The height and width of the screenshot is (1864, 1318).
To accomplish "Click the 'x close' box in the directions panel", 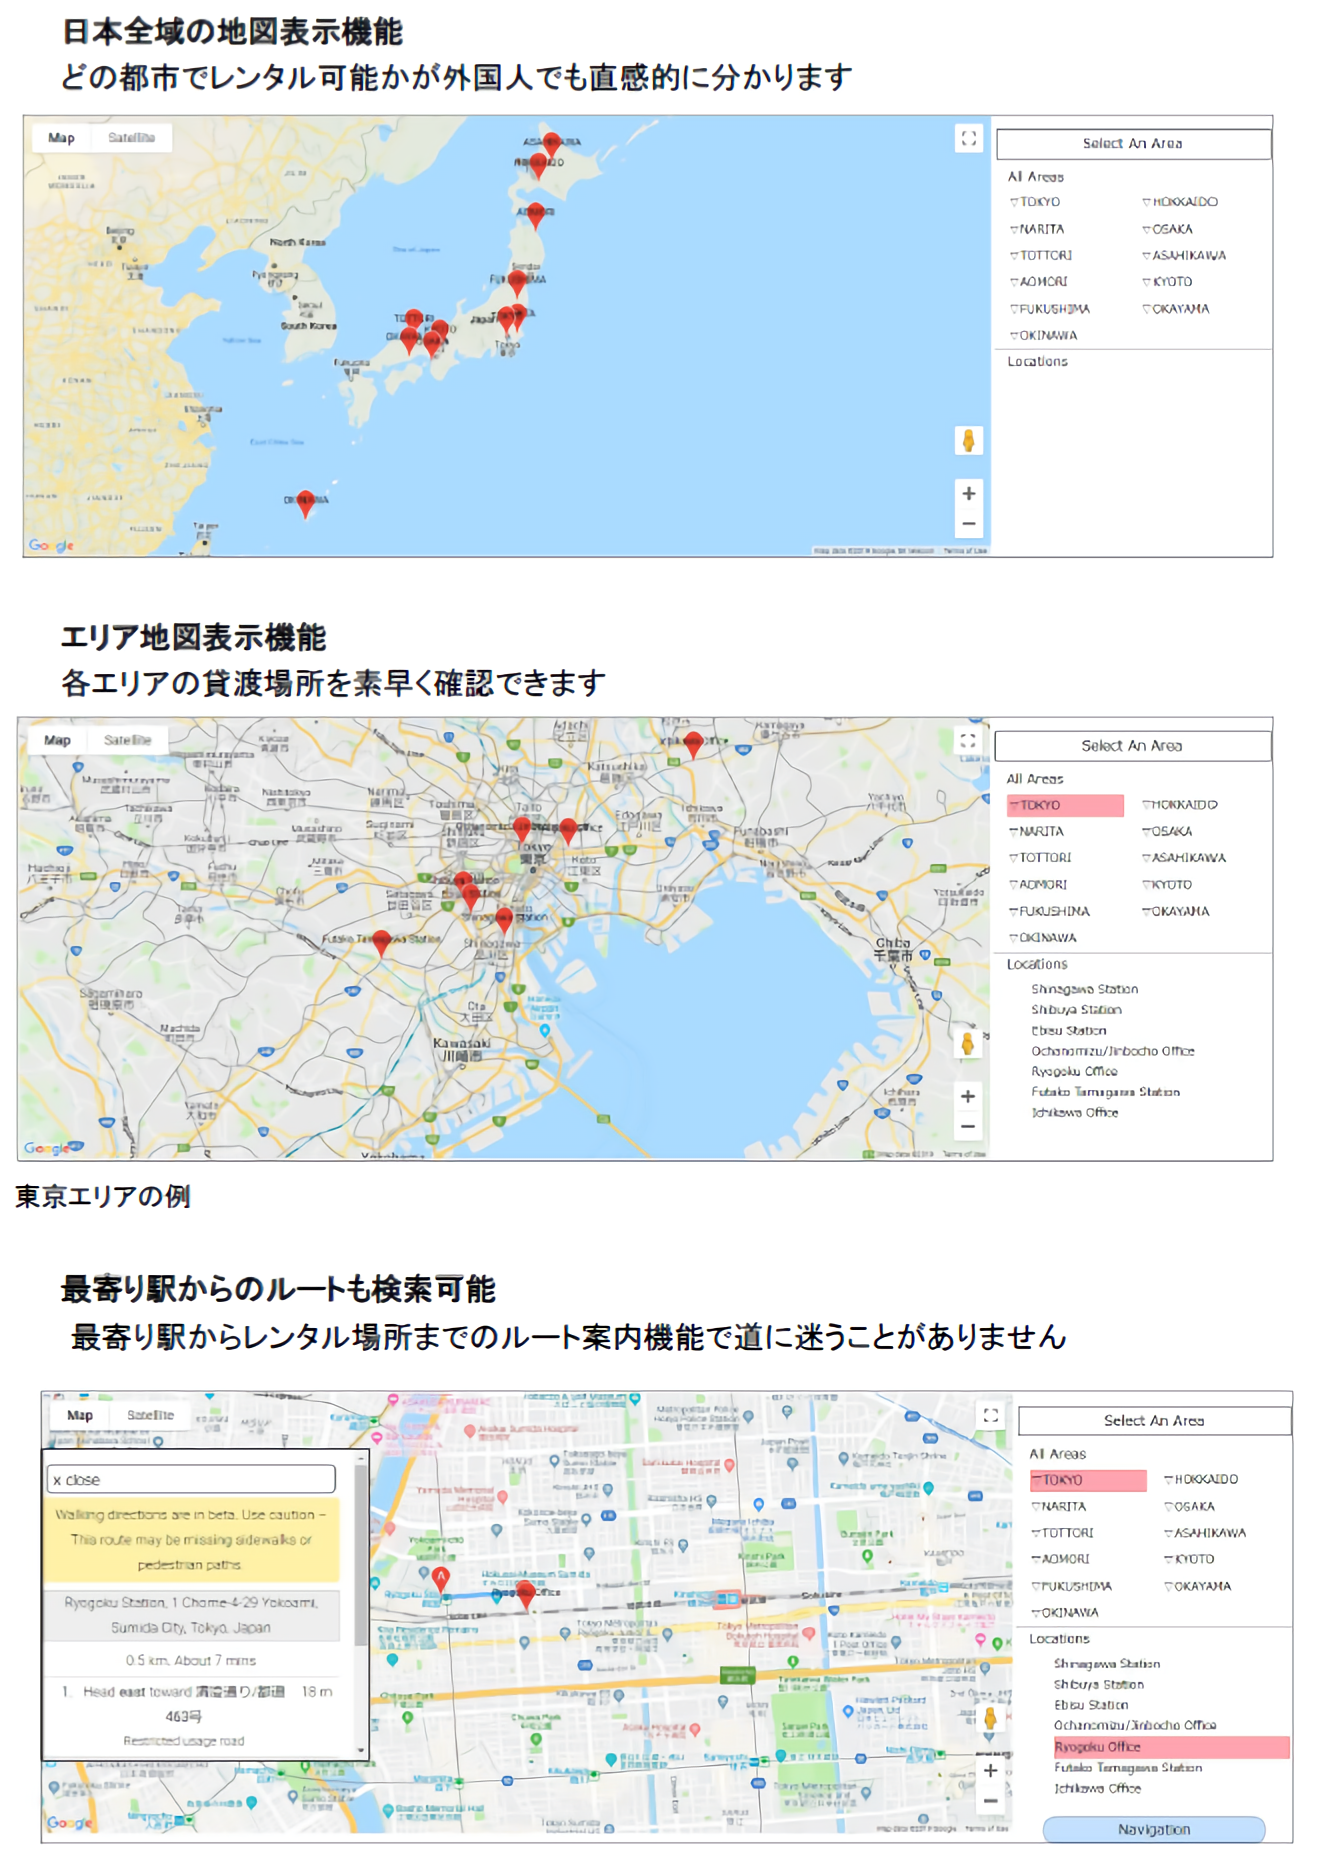I will [191, 1480].
